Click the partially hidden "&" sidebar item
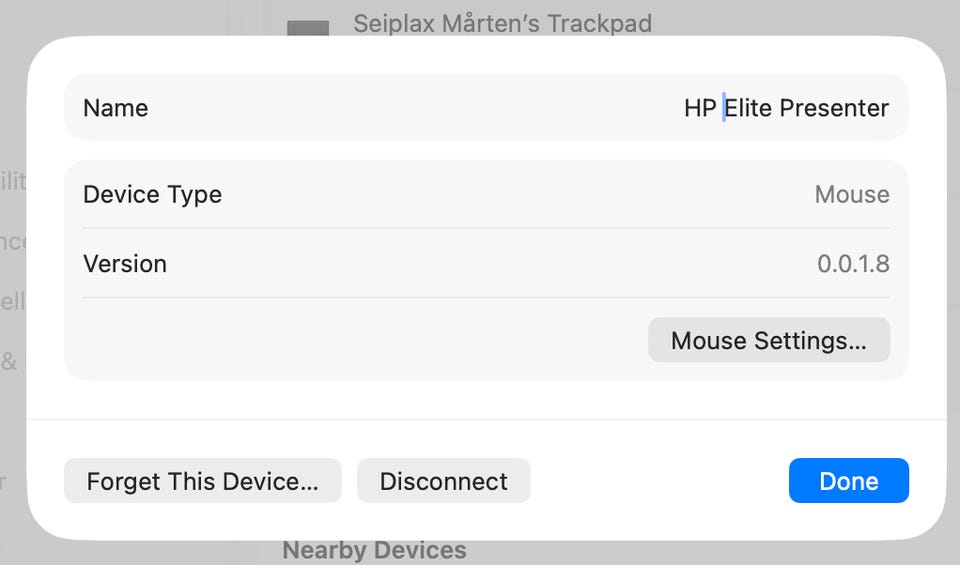Image resolution: width=960 pixels, height=565 pixels. point(9,361)
